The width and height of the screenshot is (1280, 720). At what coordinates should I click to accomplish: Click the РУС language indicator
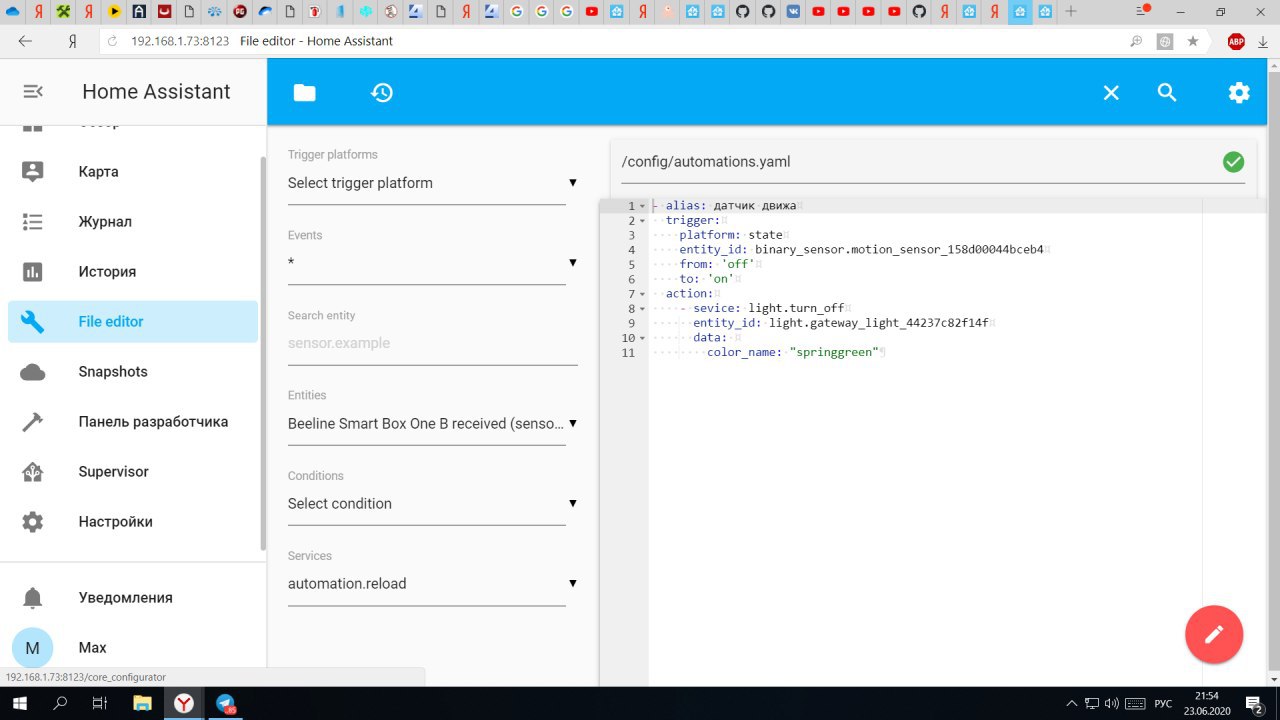1163,704
